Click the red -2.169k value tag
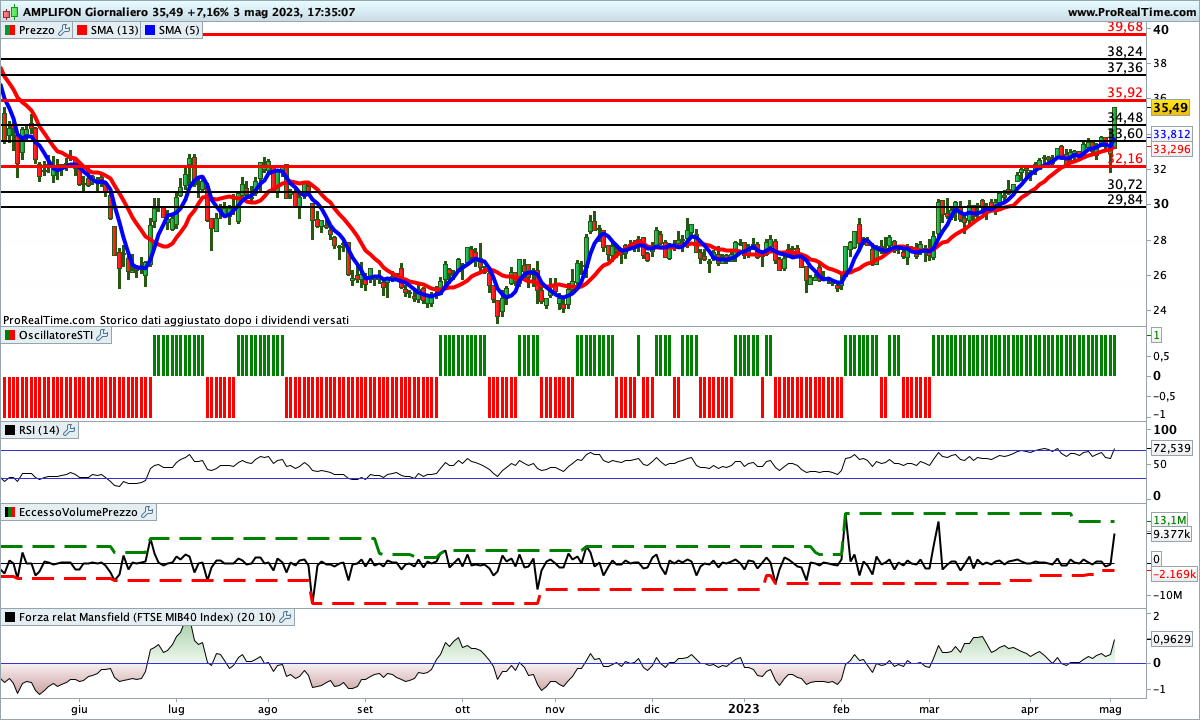 coord(1173,574)
